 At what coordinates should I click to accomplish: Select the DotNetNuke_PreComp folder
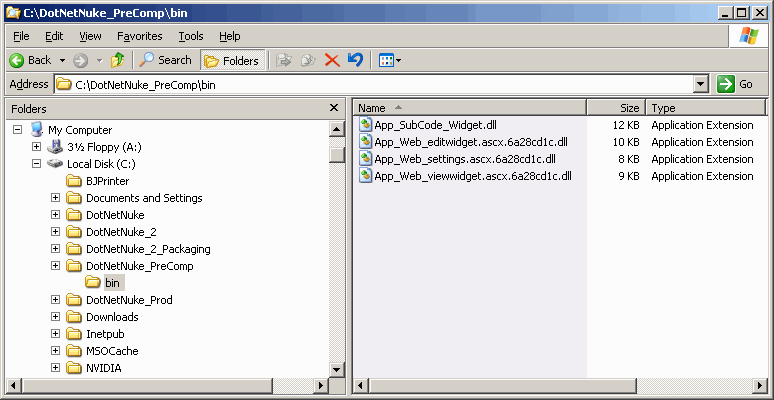coord(140,266)
